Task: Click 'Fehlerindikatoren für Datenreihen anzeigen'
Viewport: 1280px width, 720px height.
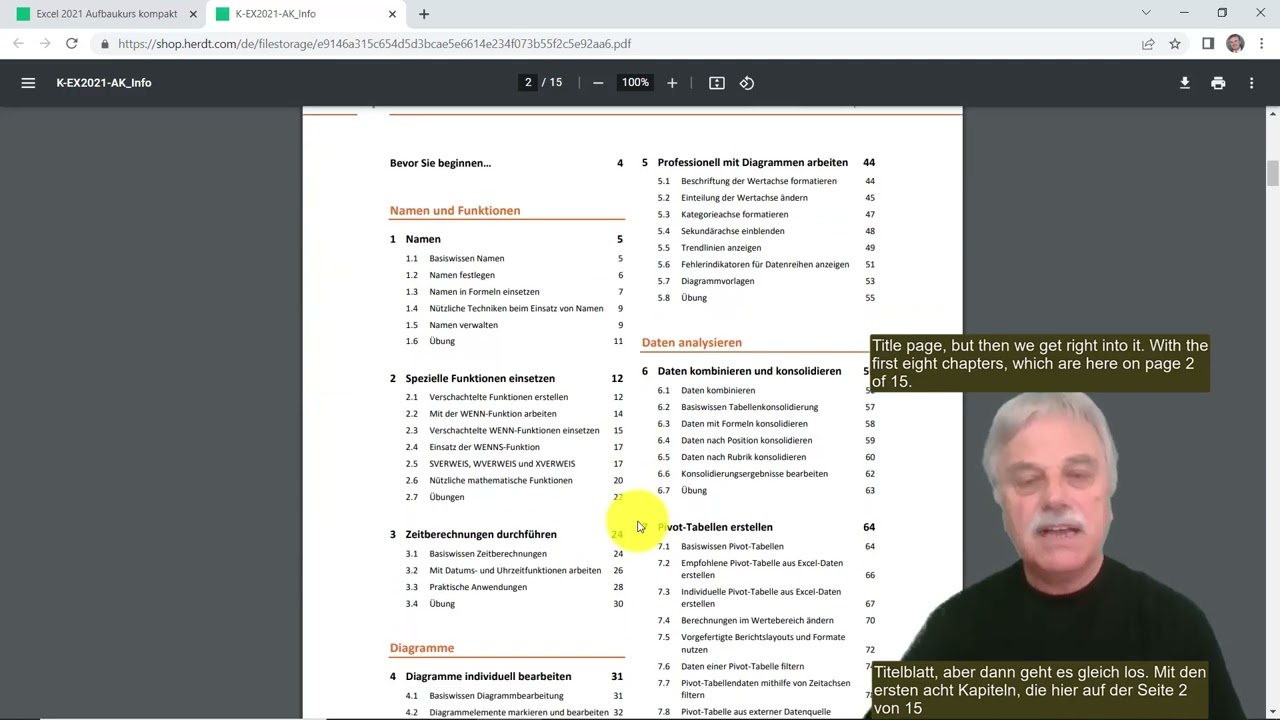Action: coord(765,265)
